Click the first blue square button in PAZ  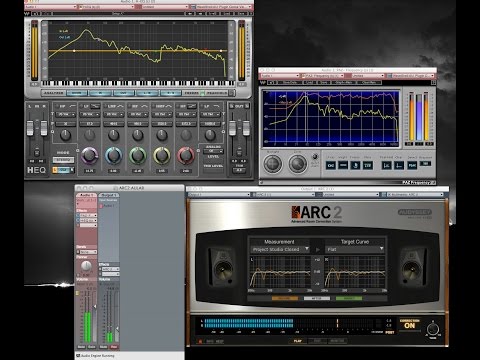tap(331, 165)
